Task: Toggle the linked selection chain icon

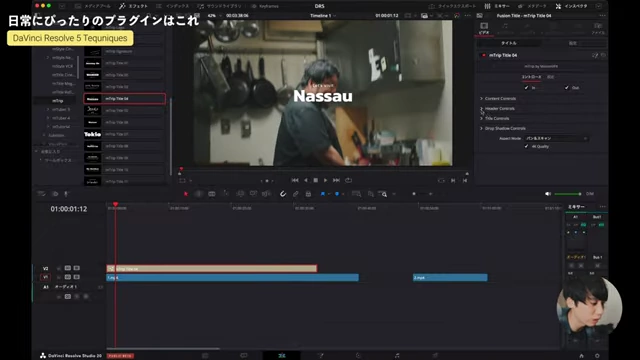Action: pyautogui.click(x=296, y=194)
